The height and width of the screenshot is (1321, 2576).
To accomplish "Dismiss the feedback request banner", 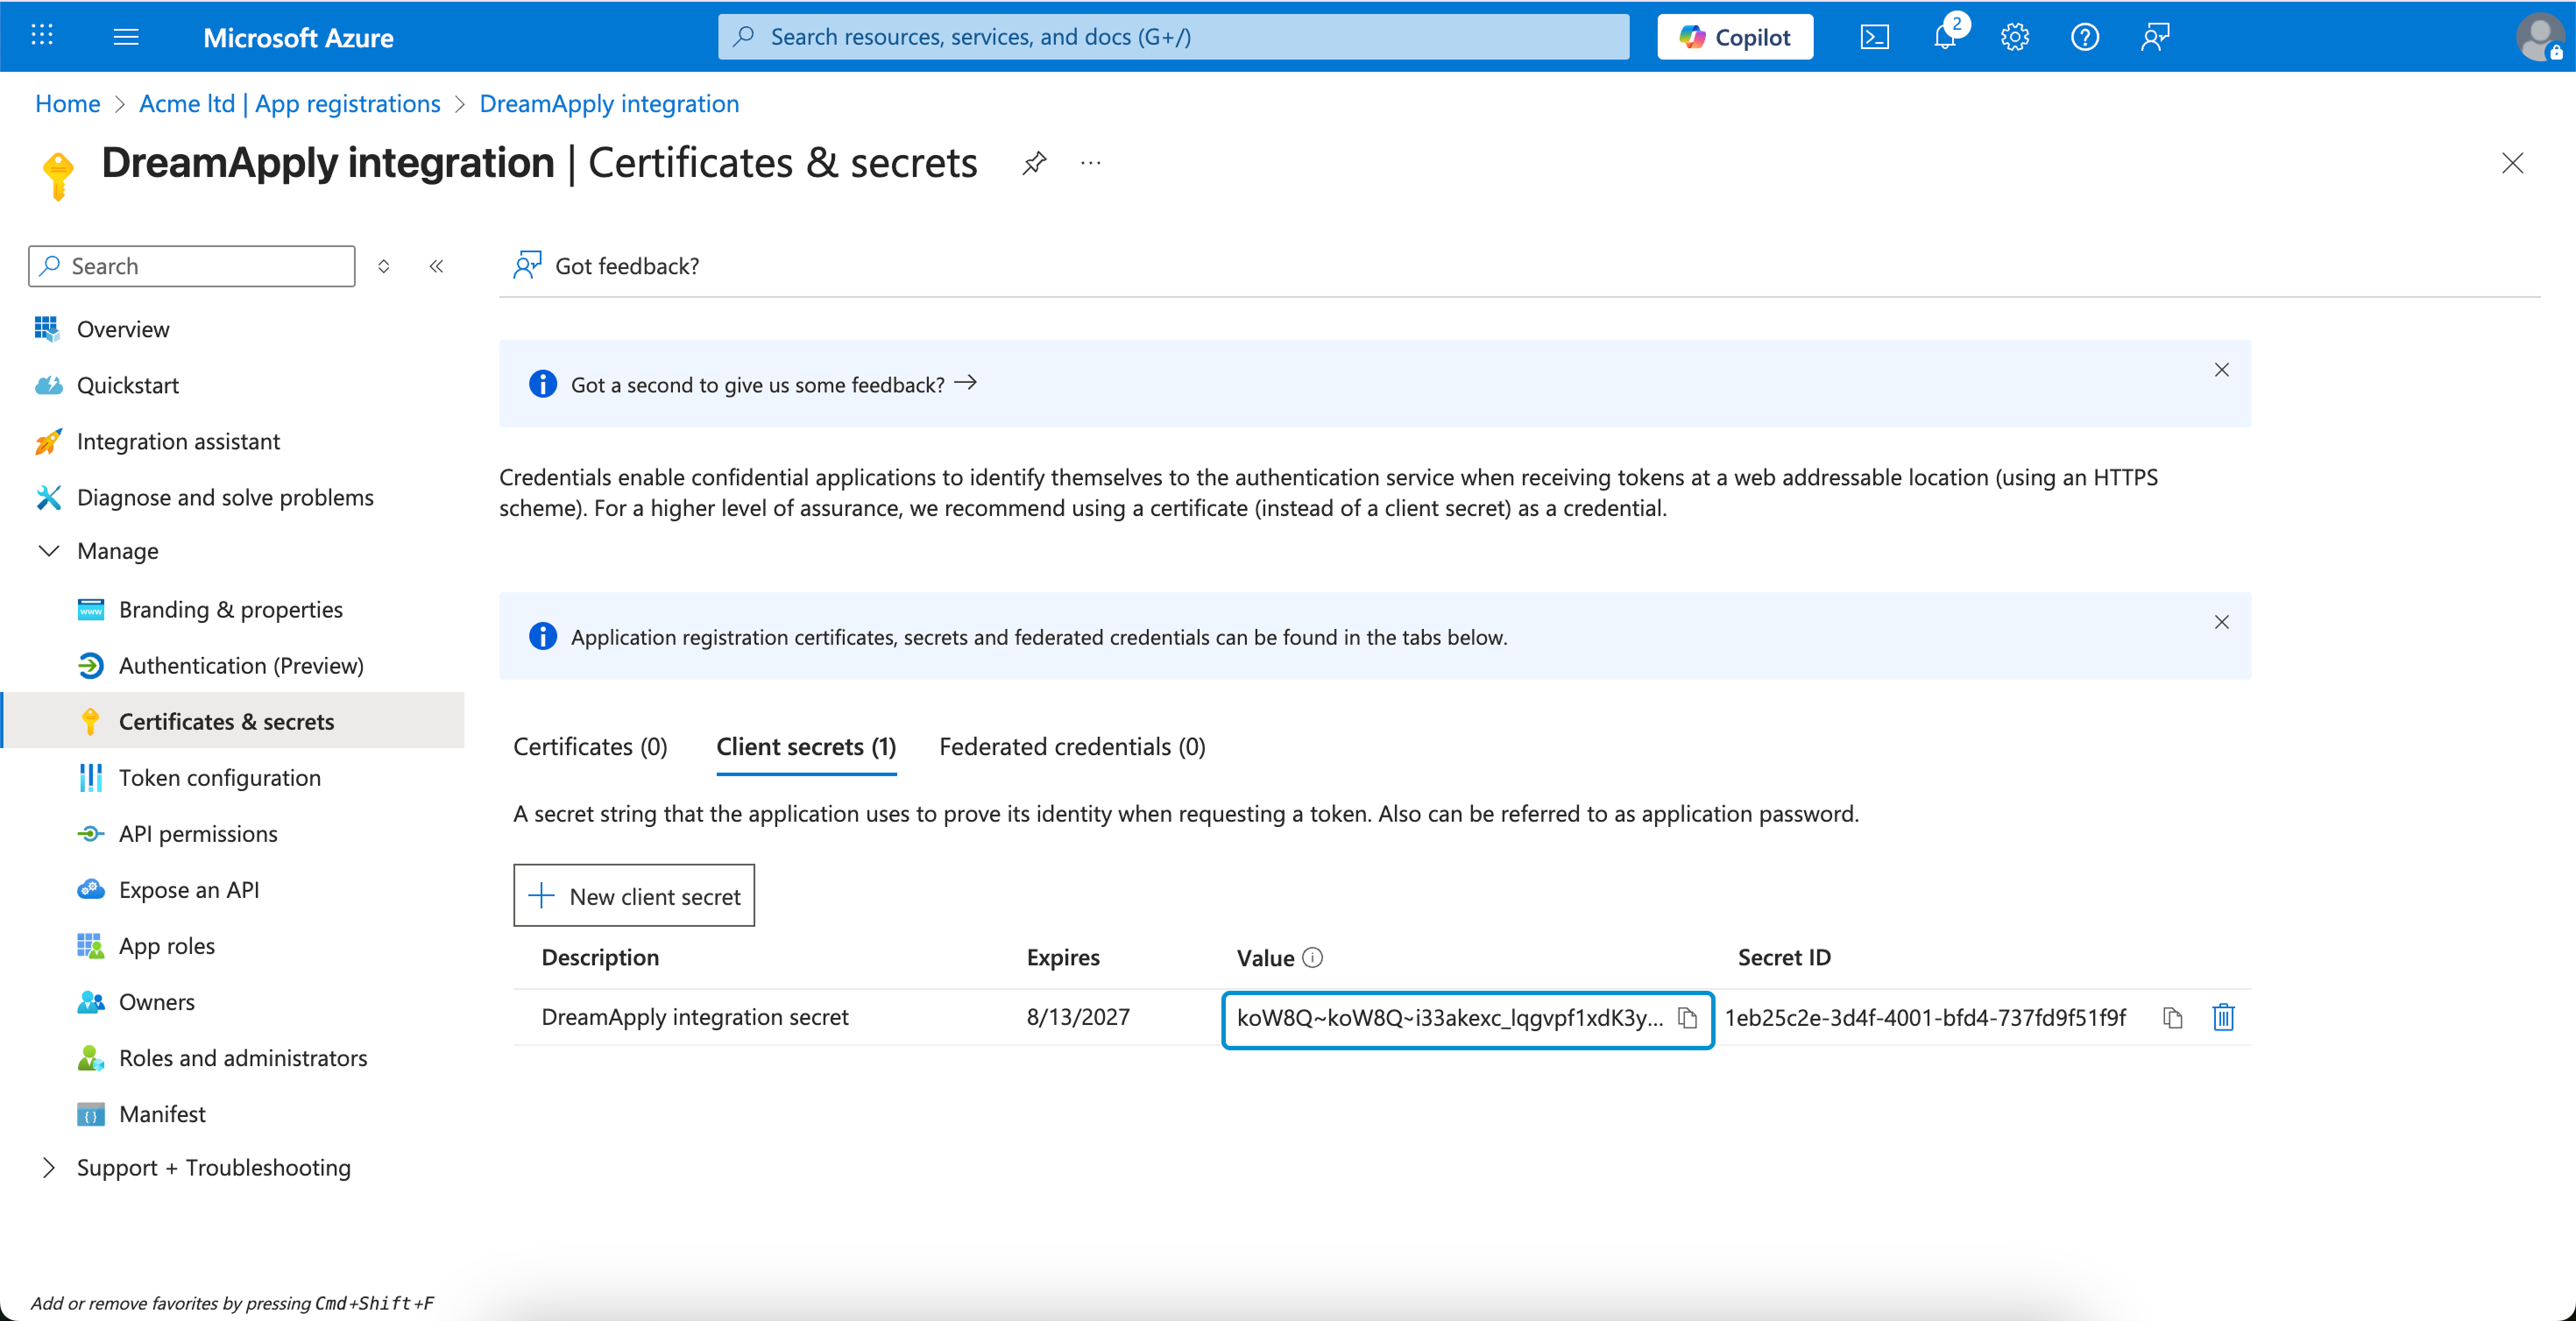I will [x=2221, y=370].
